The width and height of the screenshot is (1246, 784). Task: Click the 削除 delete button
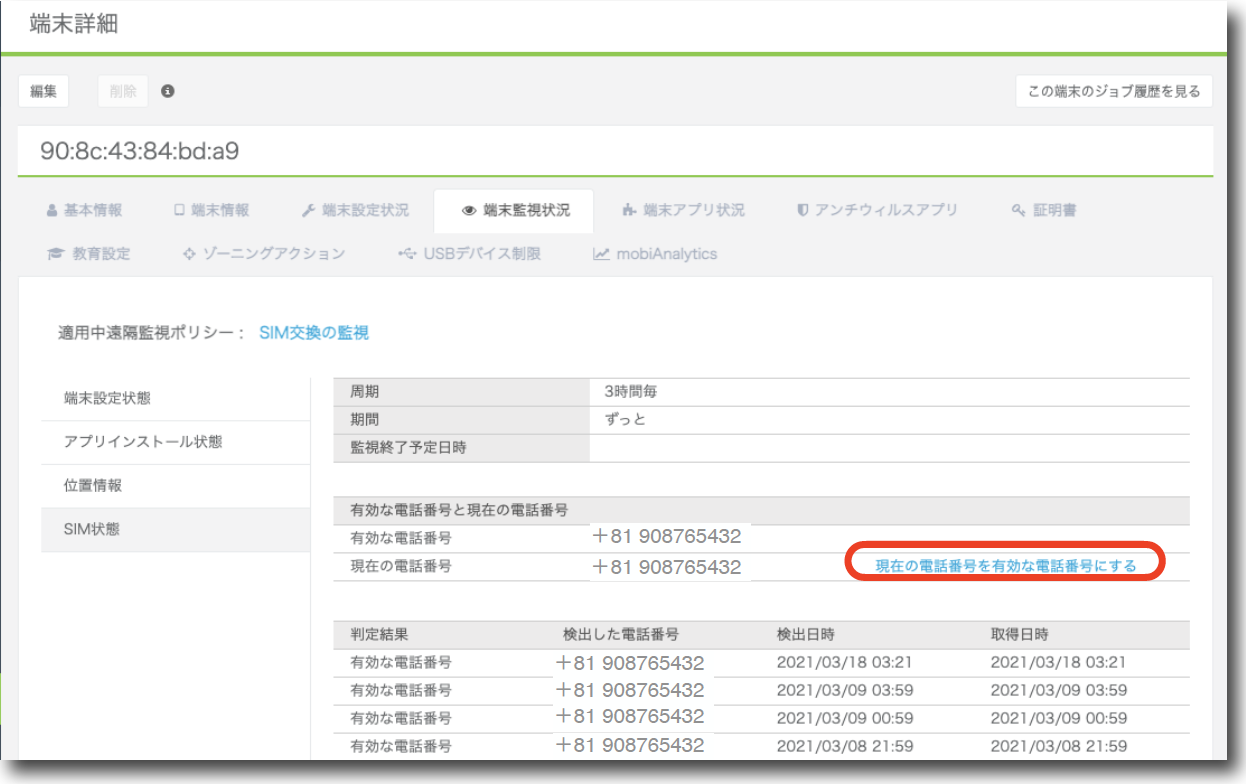(123, 91)
